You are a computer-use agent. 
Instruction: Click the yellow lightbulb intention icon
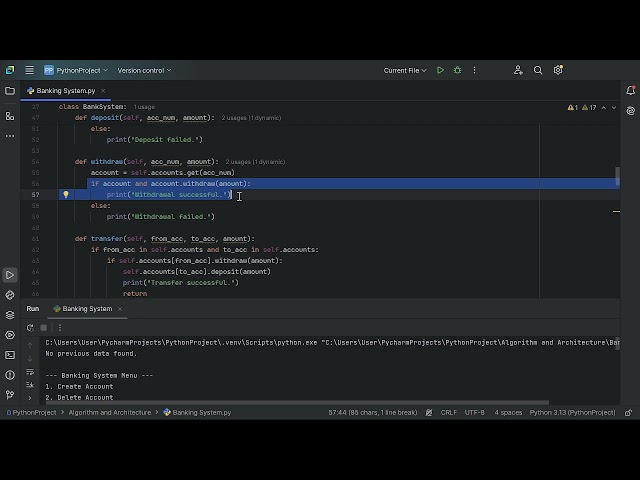tap(66, 195)
